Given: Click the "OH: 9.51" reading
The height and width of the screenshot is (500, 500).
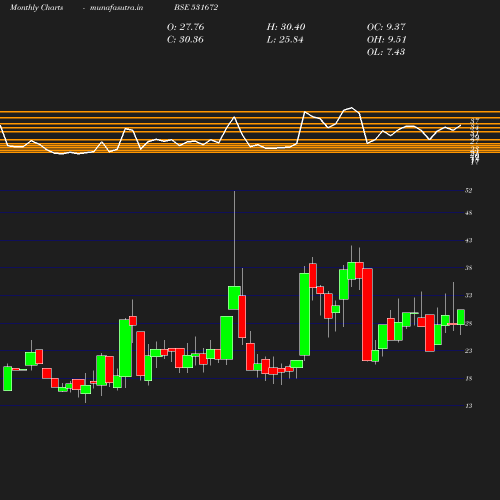Looking at the screenshot, I should [x=386, y=39].
